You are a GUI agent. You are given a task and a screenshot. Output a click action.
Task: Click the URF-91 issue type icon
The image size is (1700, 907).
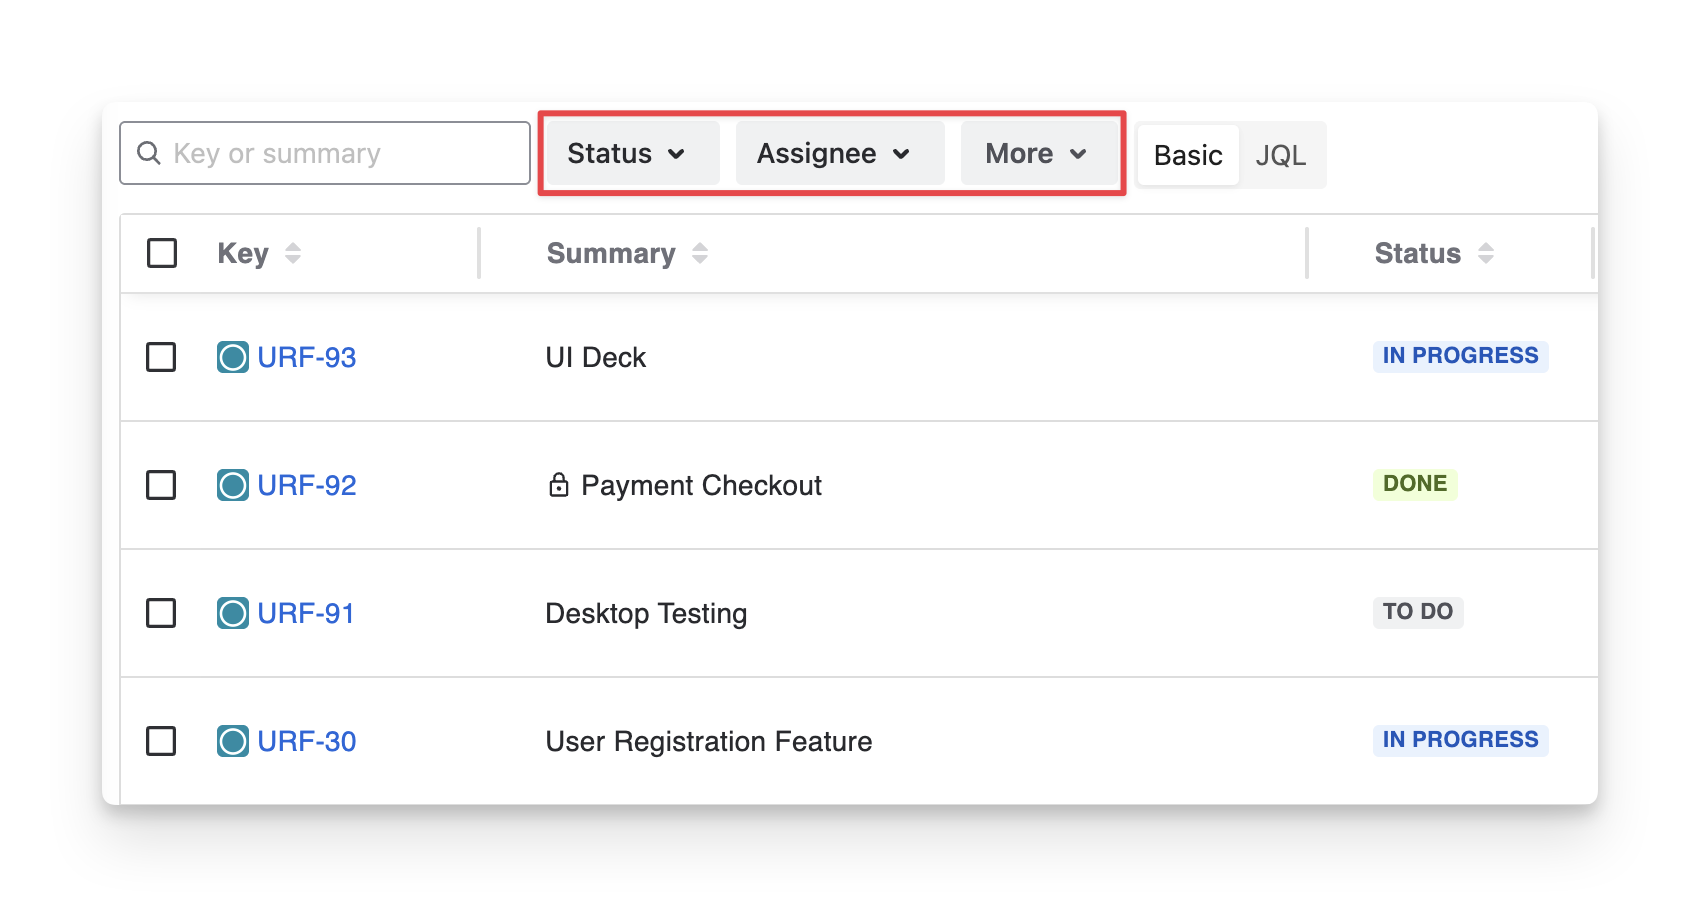[x=233, y=613]
